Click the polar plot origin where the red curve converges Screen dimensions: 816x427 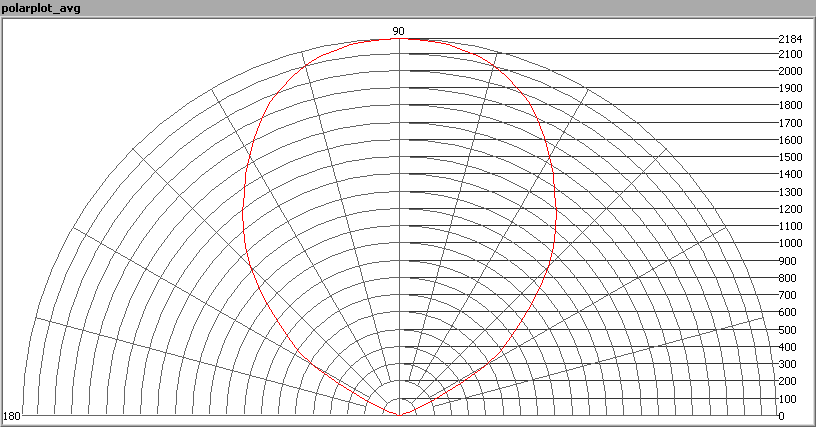pyautogui.click(x=399, y=414)
